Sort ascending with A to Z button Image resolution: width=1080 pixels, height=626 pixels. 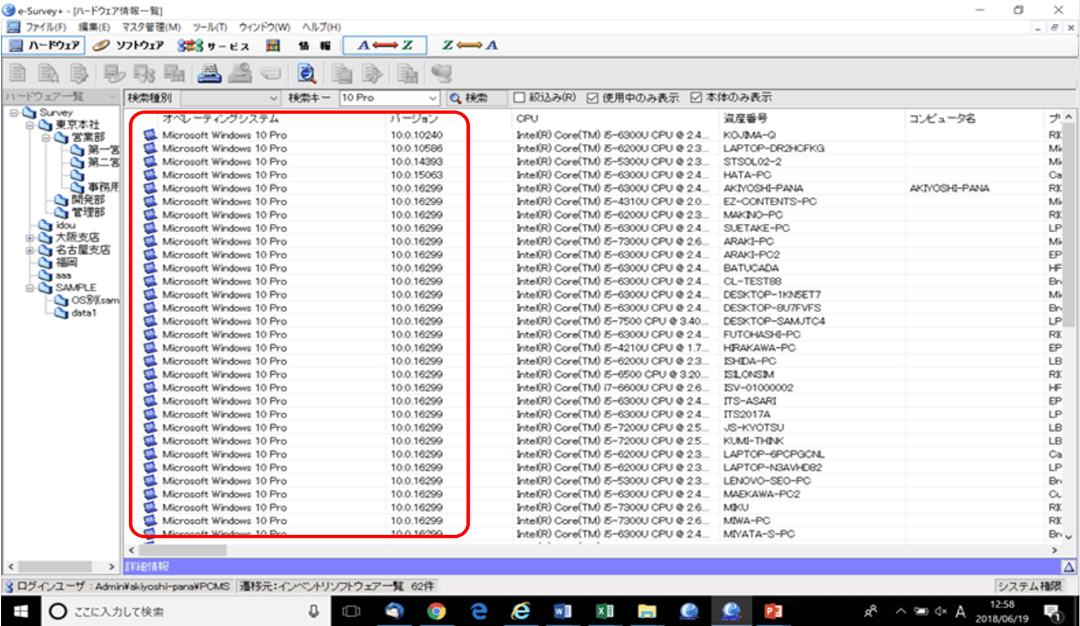[x=385, y=45]
